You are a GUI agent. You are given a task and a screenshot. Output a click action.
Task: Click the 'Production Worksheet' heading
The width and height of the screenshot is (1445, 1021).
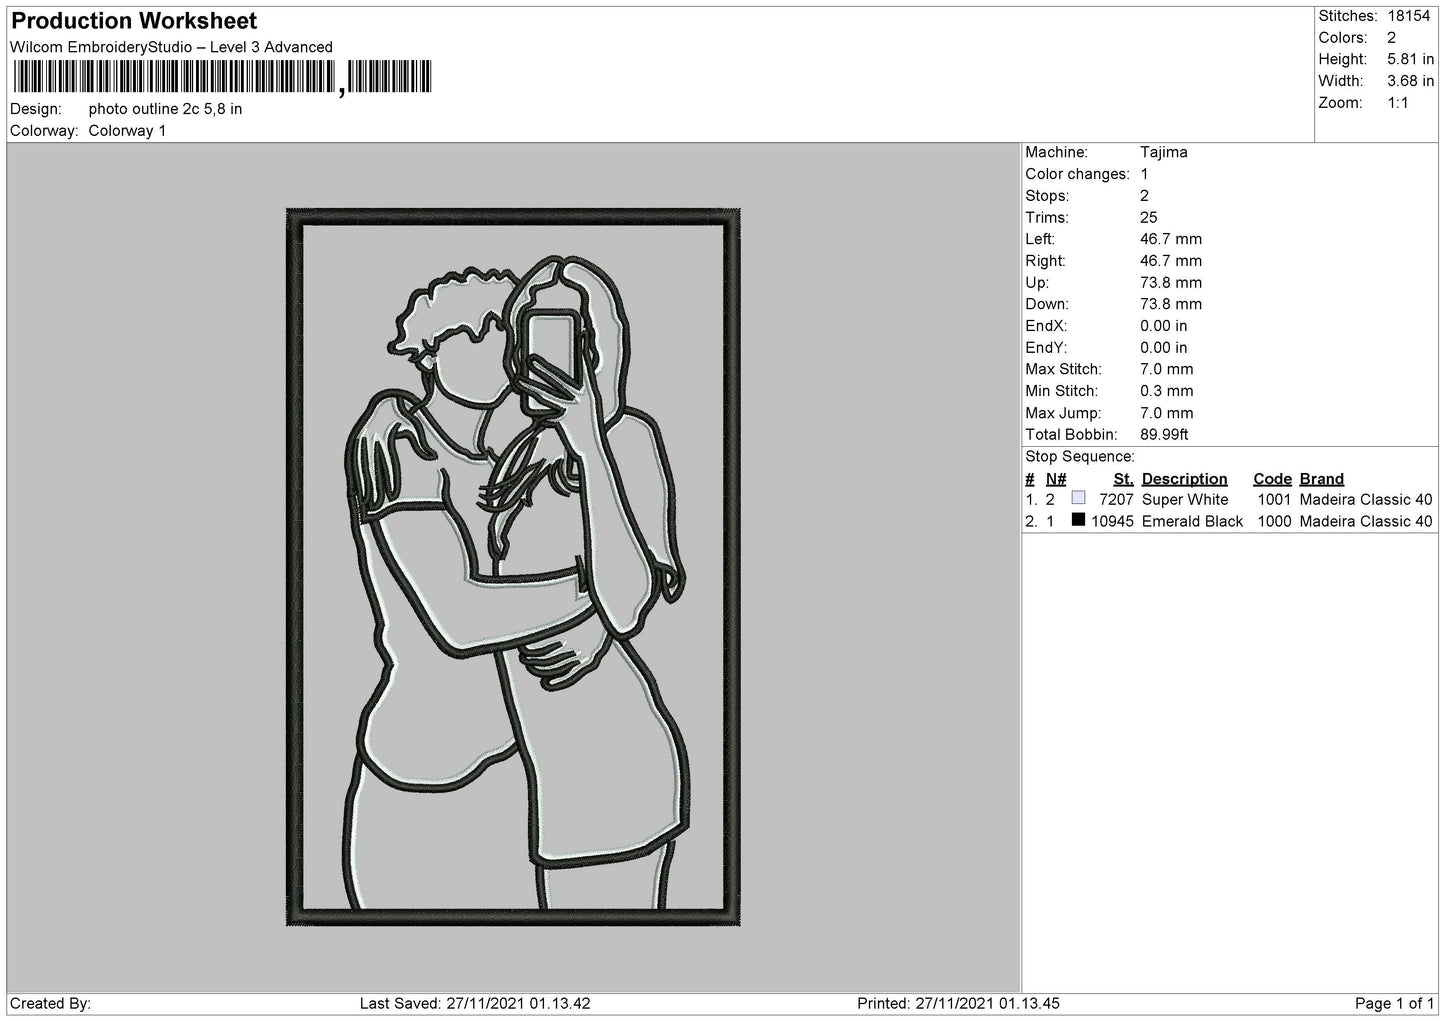[x=134, y=21]
